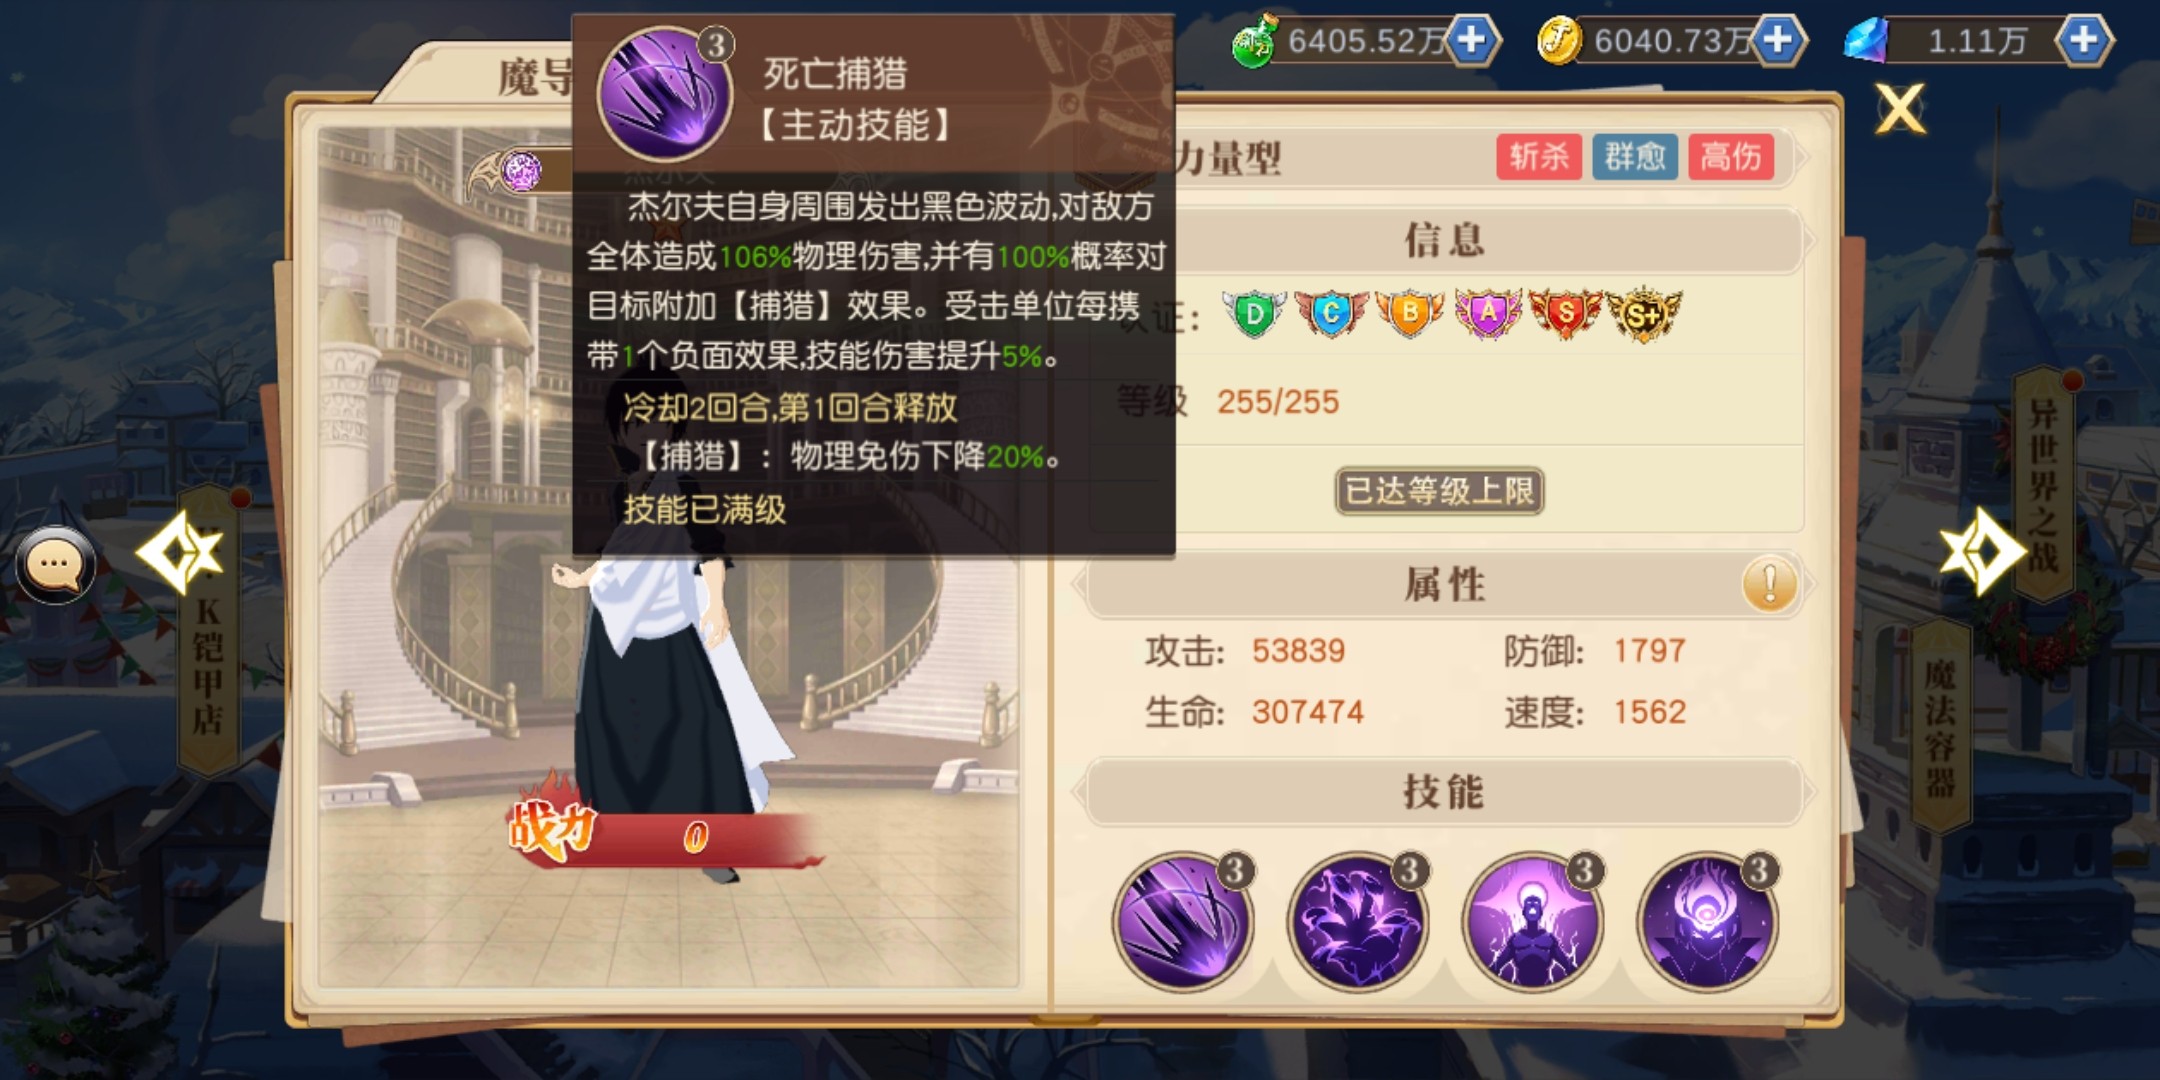Tap the first skill icon 死亡捕猎
Image resolution: width=2160 pixels, height=1080 pixels.
coord(1182,921)
